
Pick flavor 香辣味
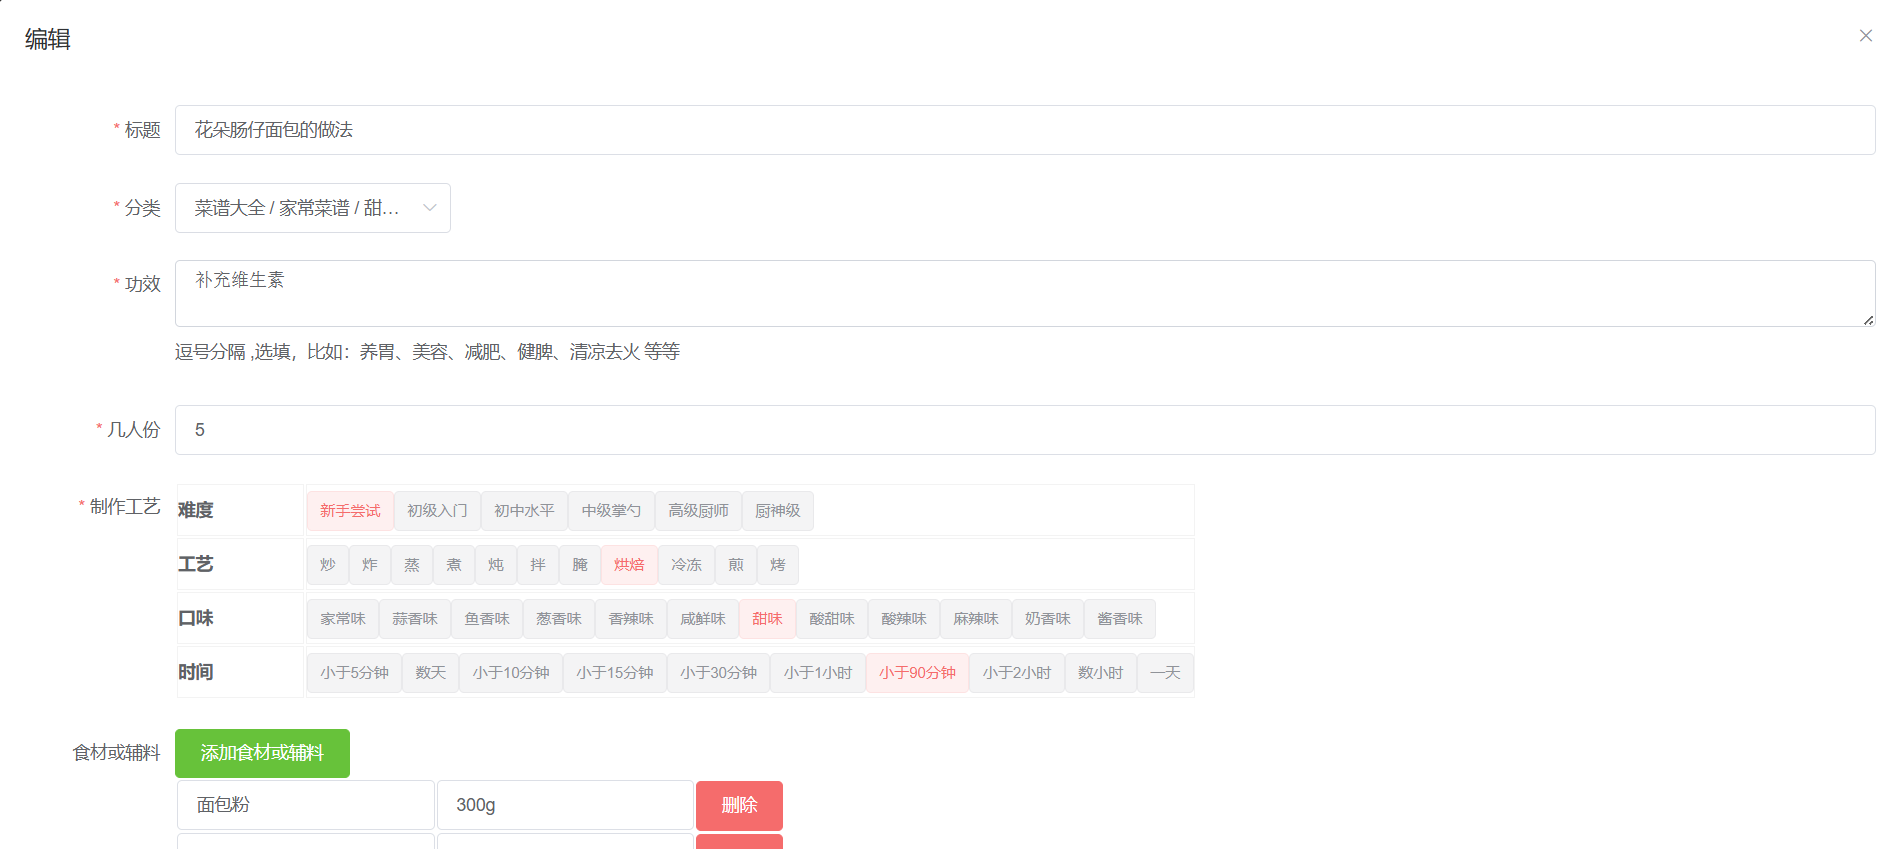coord(631,619)
